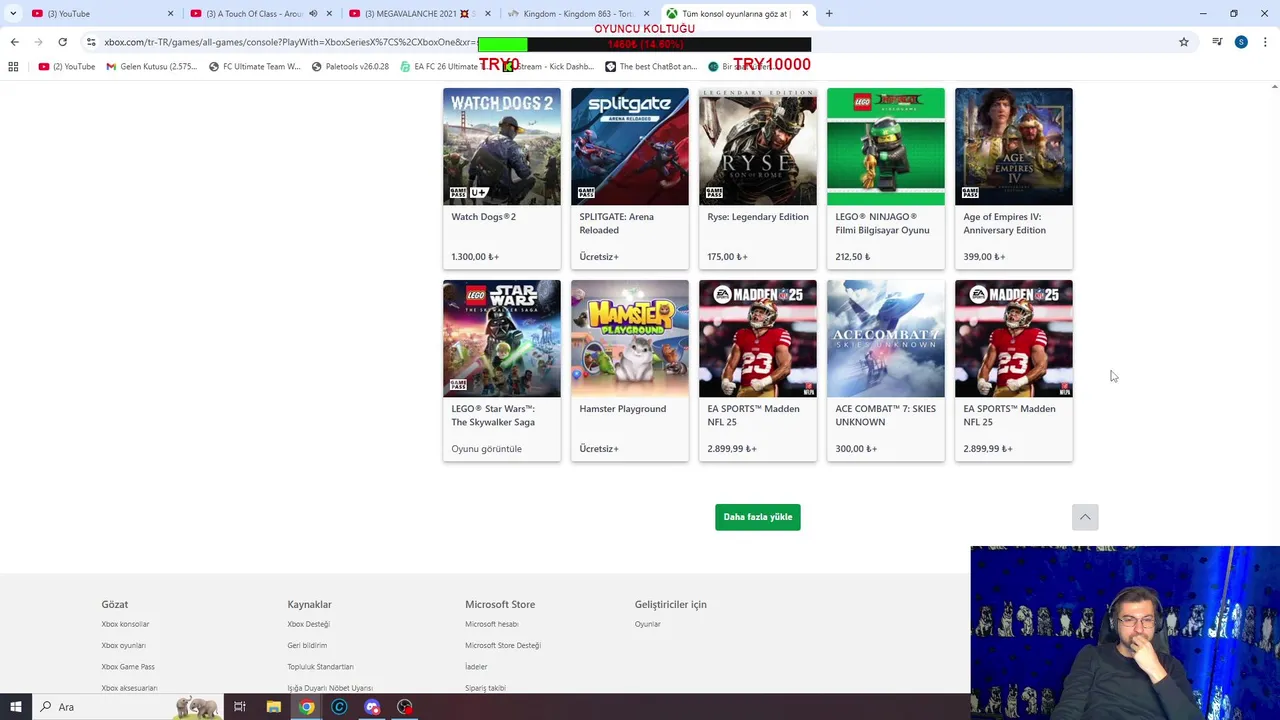Reload the Xbox page
The image size is (1280, 720).
tap(62, 42)
